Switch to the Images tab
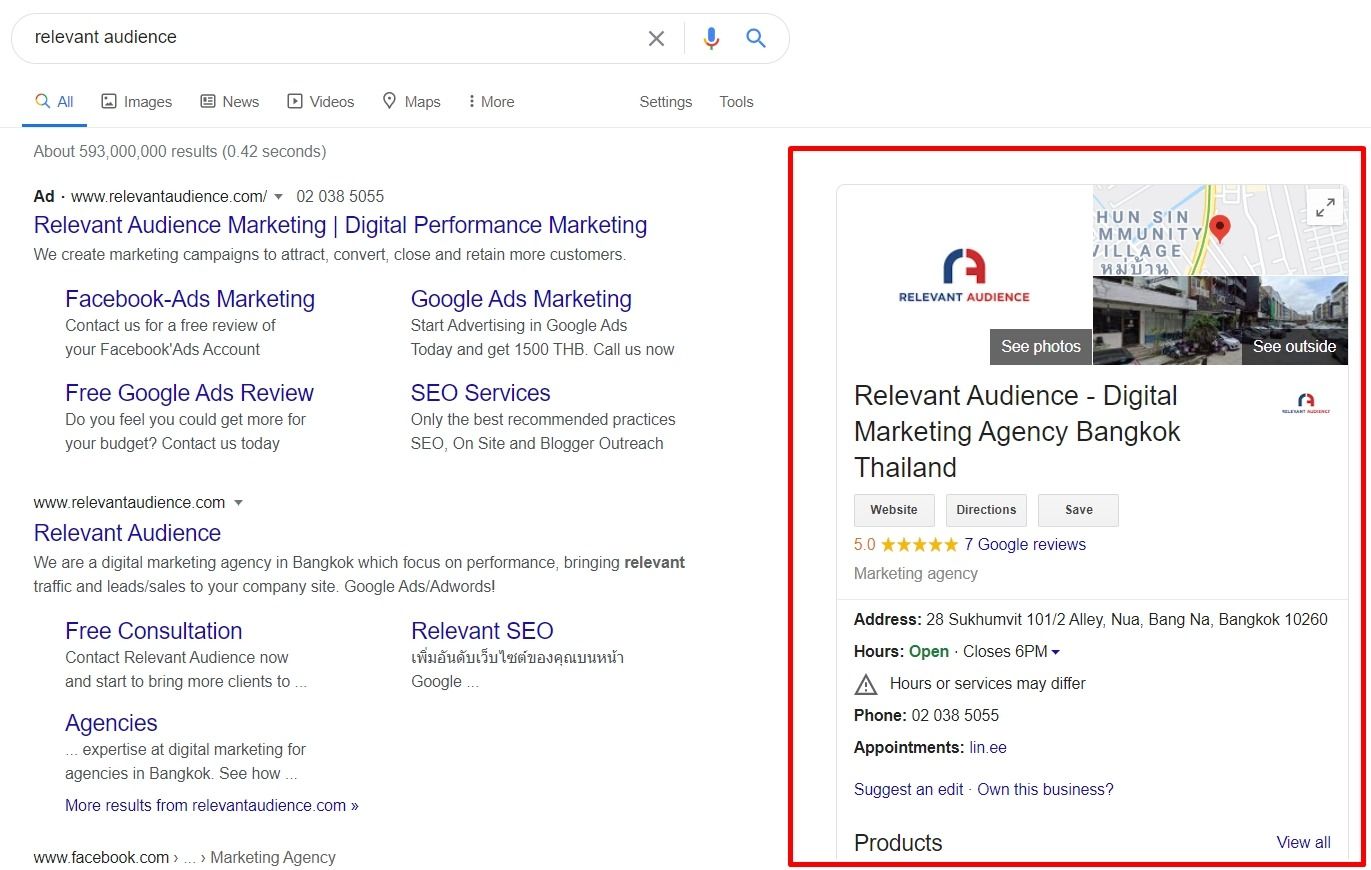The width and height of the screenshot is (1371, 870). tap(137, 102)
